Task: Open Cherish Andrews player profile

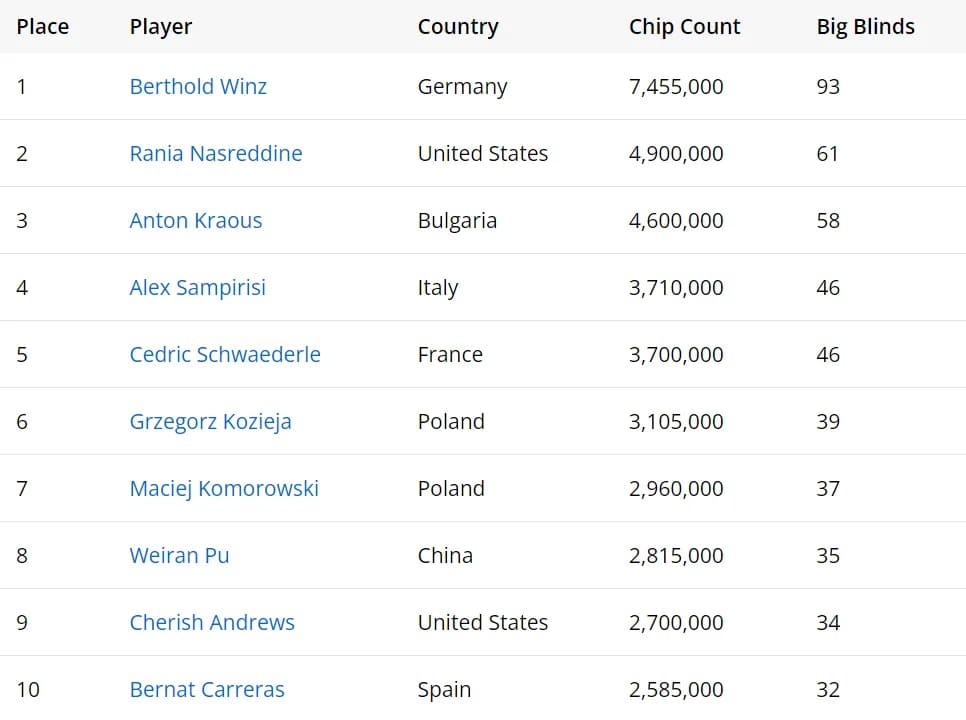Action: (x=212, y=623)
